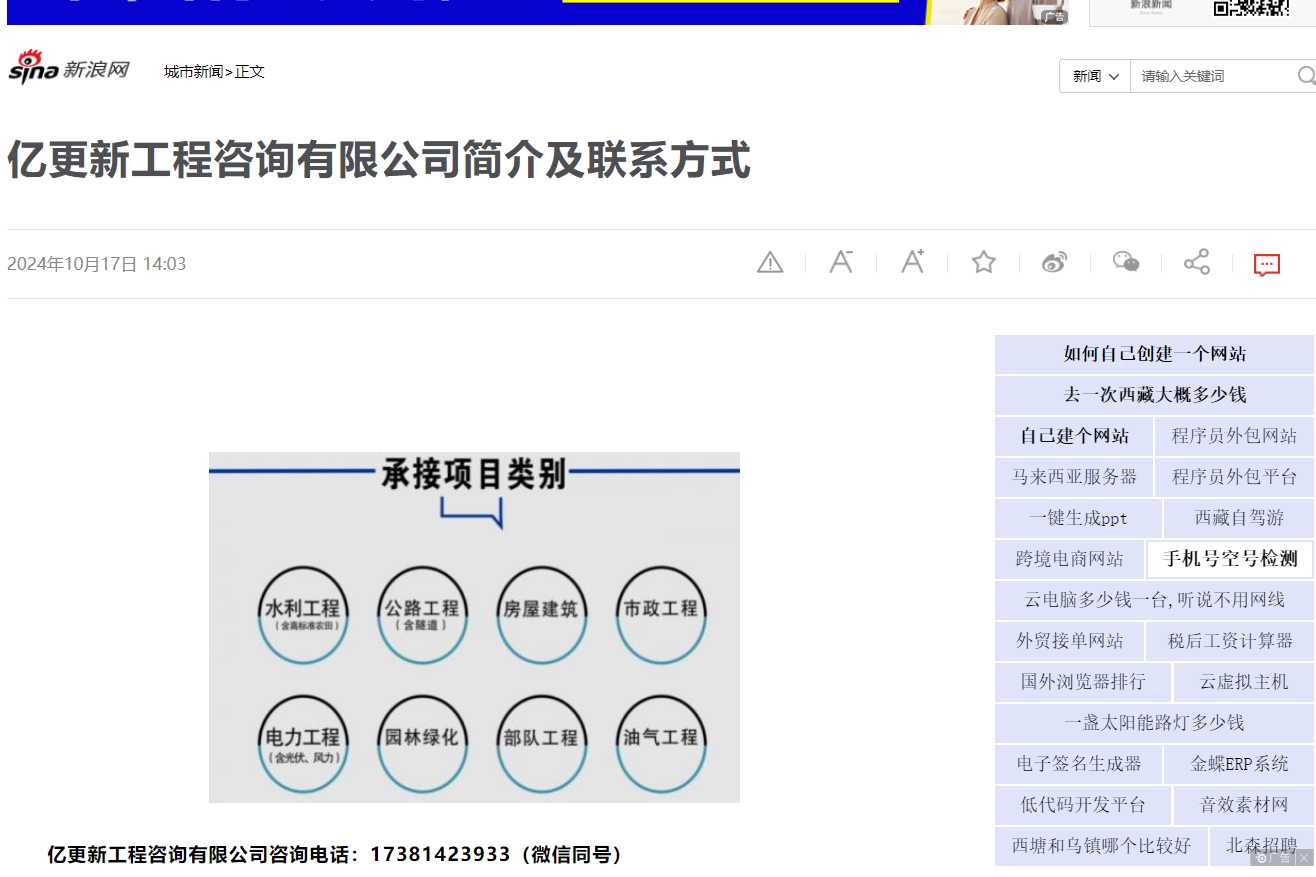This screenshot has width=1316, height=877.
Task: Bookmark article with star icon
Action: (x=984, y=263)
